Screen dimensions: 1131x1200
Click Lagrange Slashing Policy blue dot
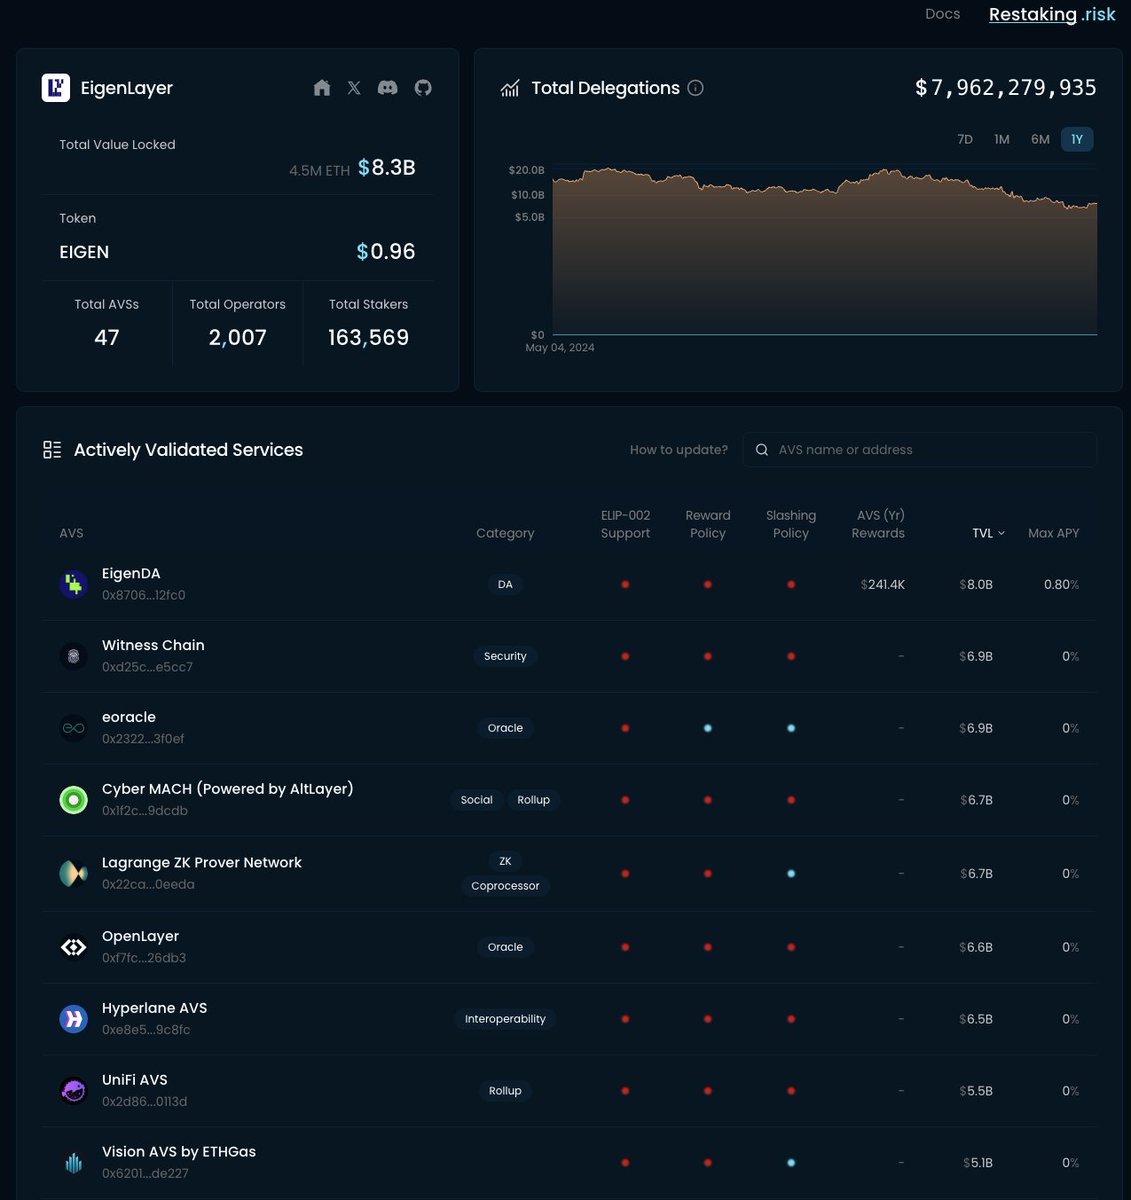tap(791, 873)
